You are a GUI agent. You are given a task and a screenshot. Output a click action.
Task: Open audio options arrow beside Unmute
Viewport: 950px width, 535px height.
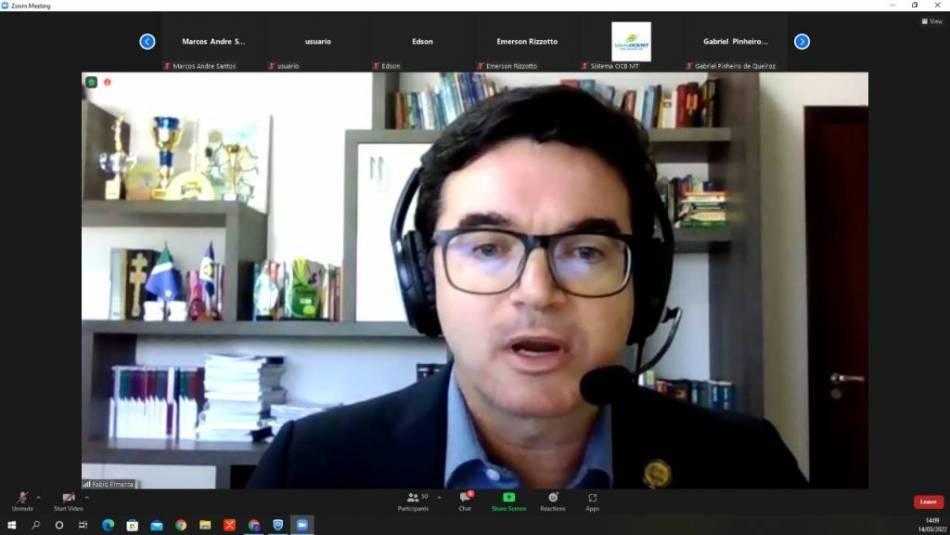click(39, 497)
